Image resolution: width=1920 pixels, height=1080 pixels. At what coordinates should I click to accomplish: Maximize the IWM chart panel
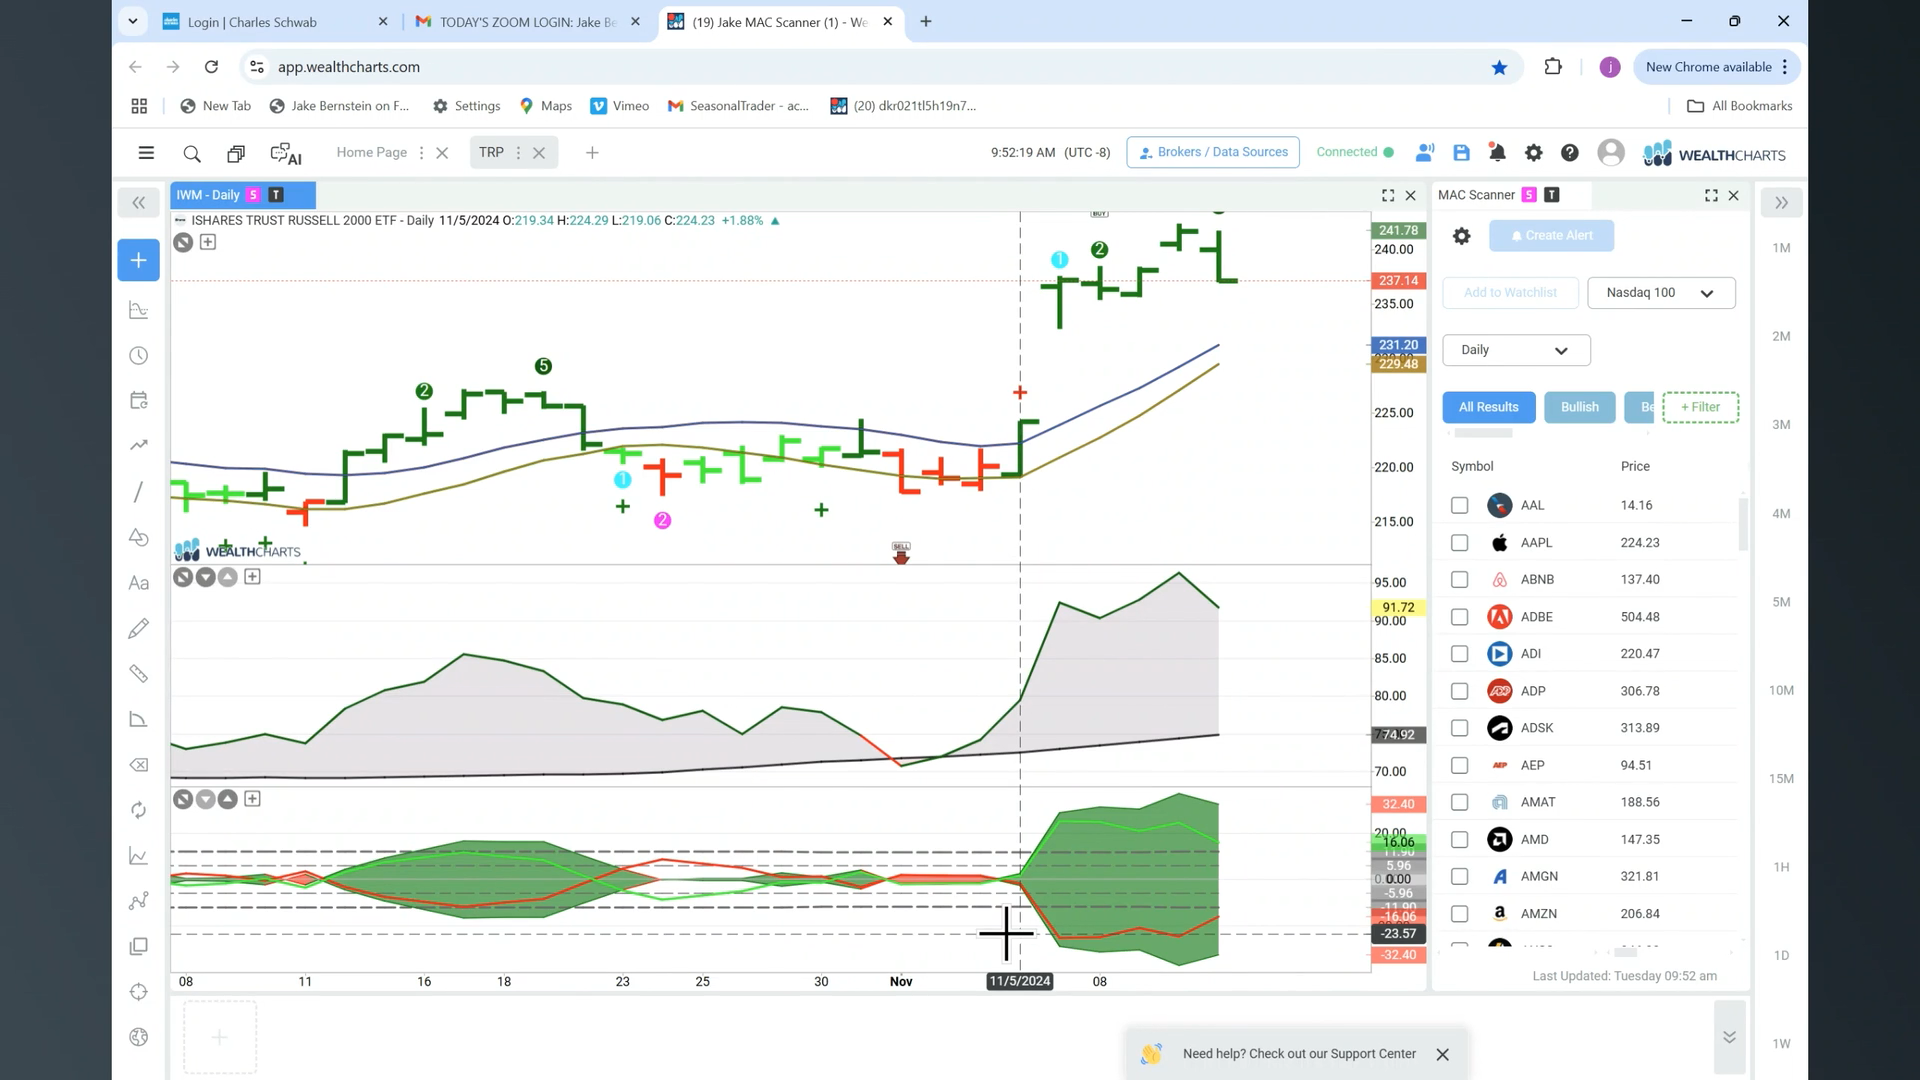(1388, 196)
